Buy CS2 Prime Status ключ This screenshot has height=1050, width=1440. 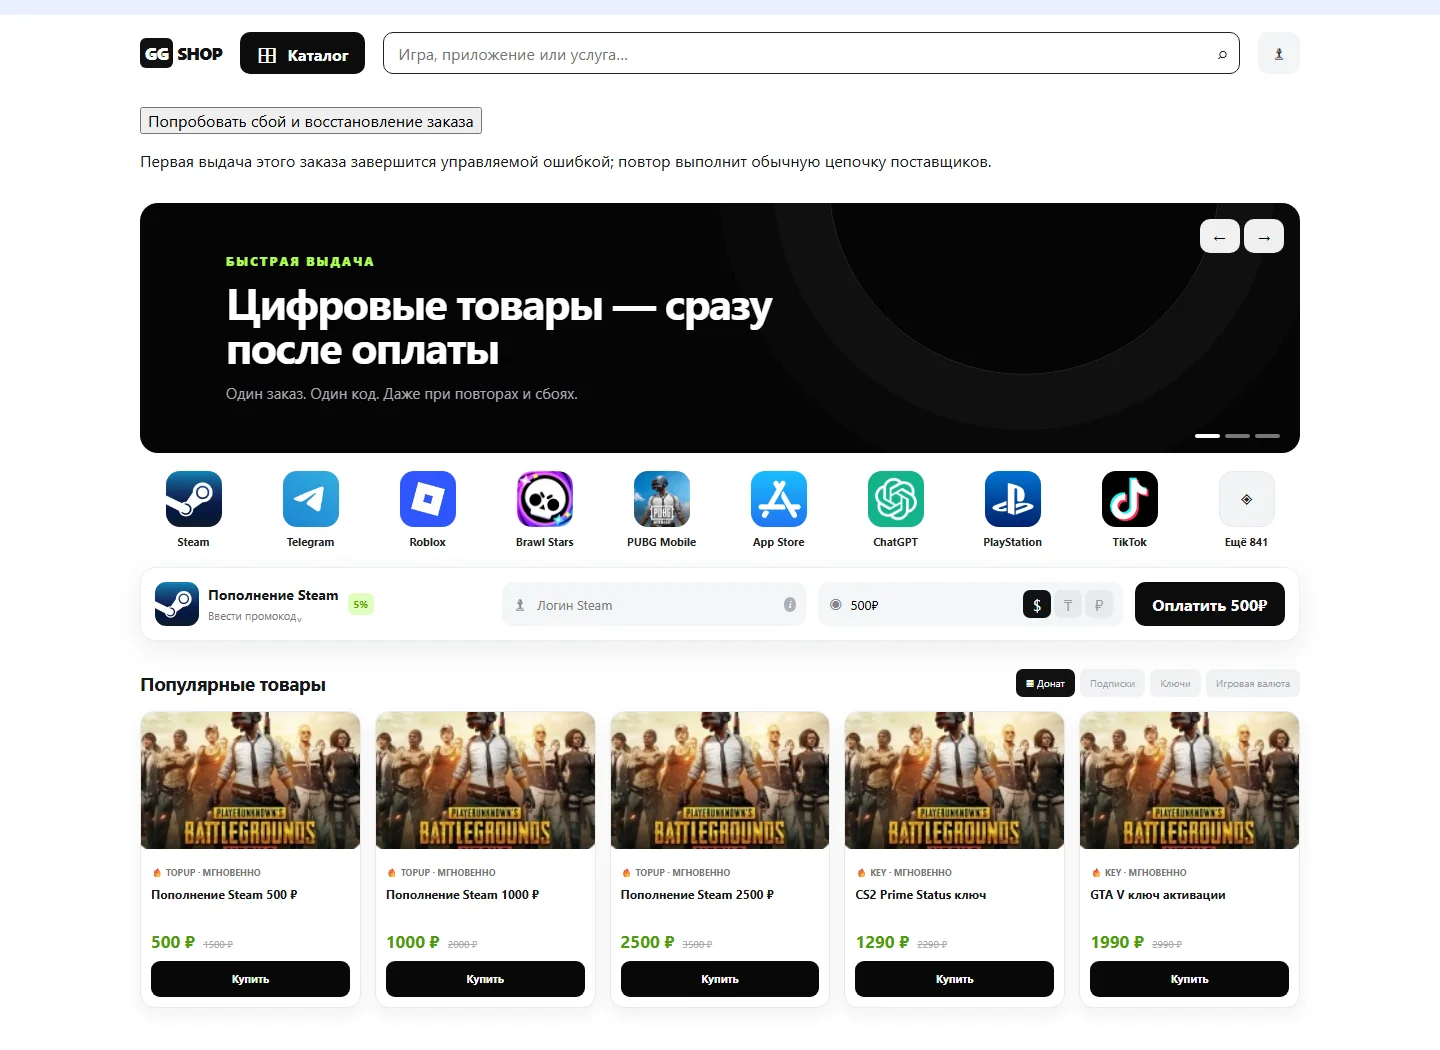coord(954,979)
